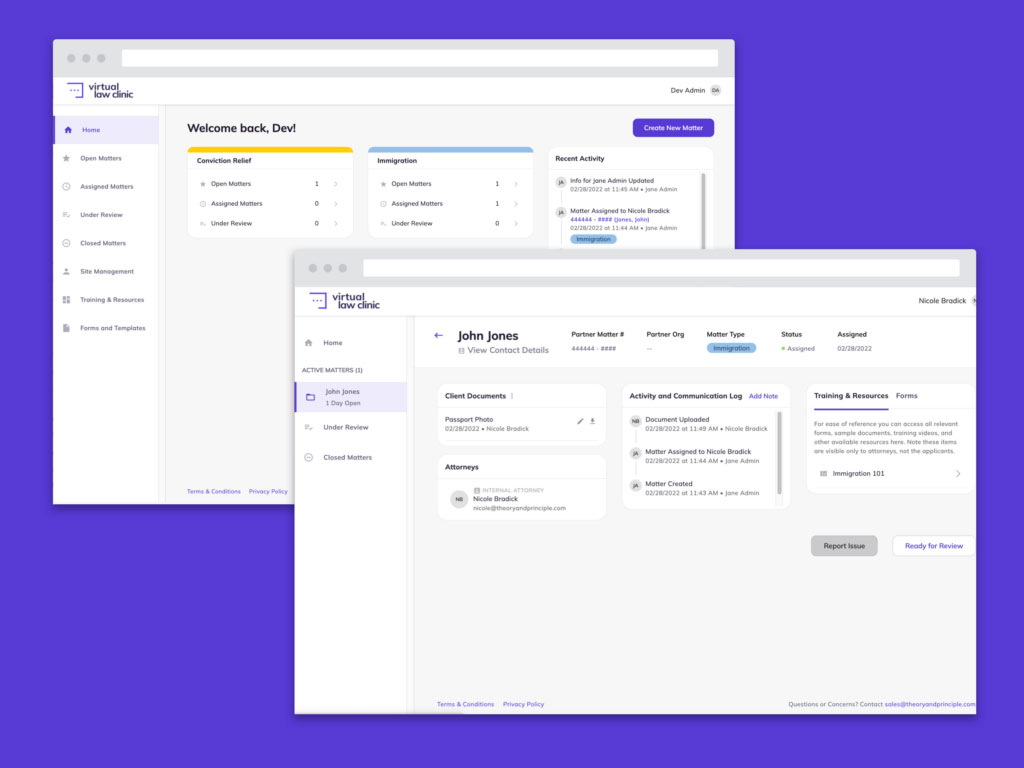Select the John Jones folder icon in sidebar

[310, 397]
